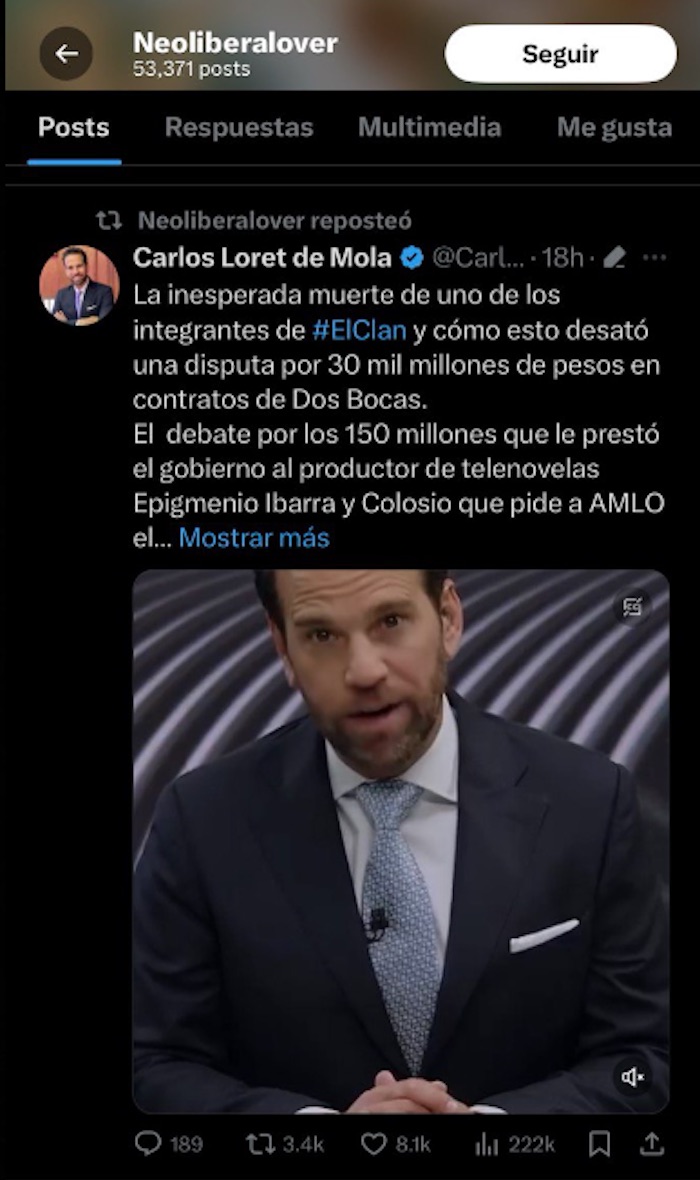Image resolution: width=700 pixels, height=1180 pixels.
Task: Play the video of the man in suit
Action: [400, 841]
